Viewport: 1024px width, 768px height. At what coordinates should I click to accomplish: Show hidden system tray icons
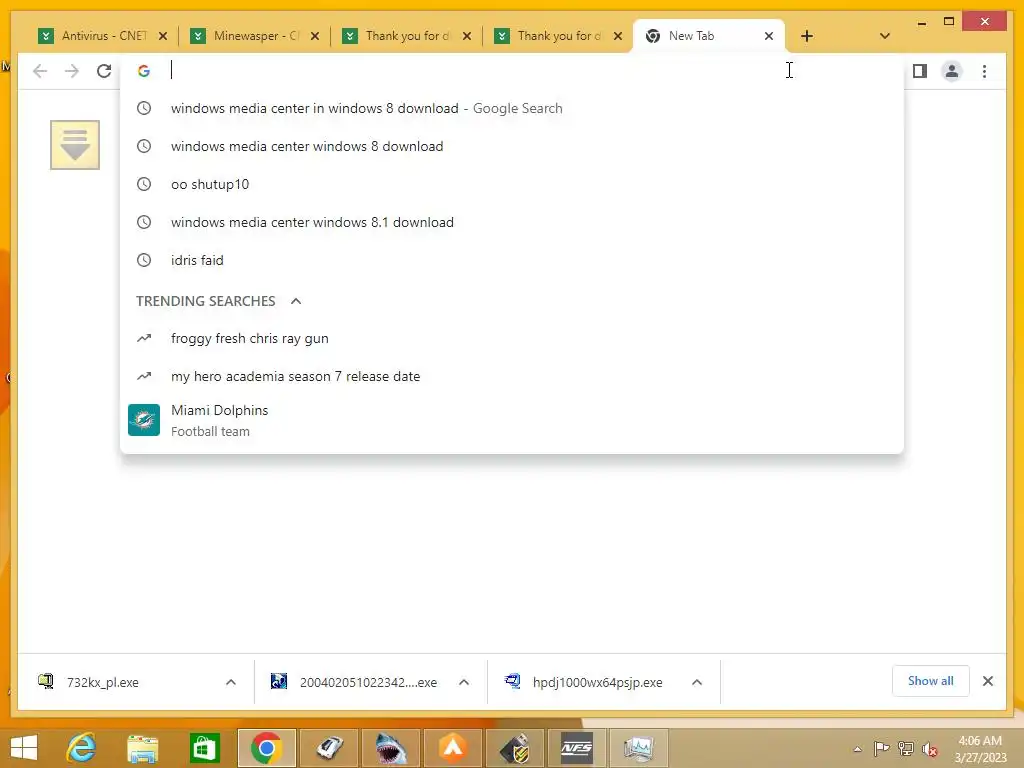tap(857, 749)
